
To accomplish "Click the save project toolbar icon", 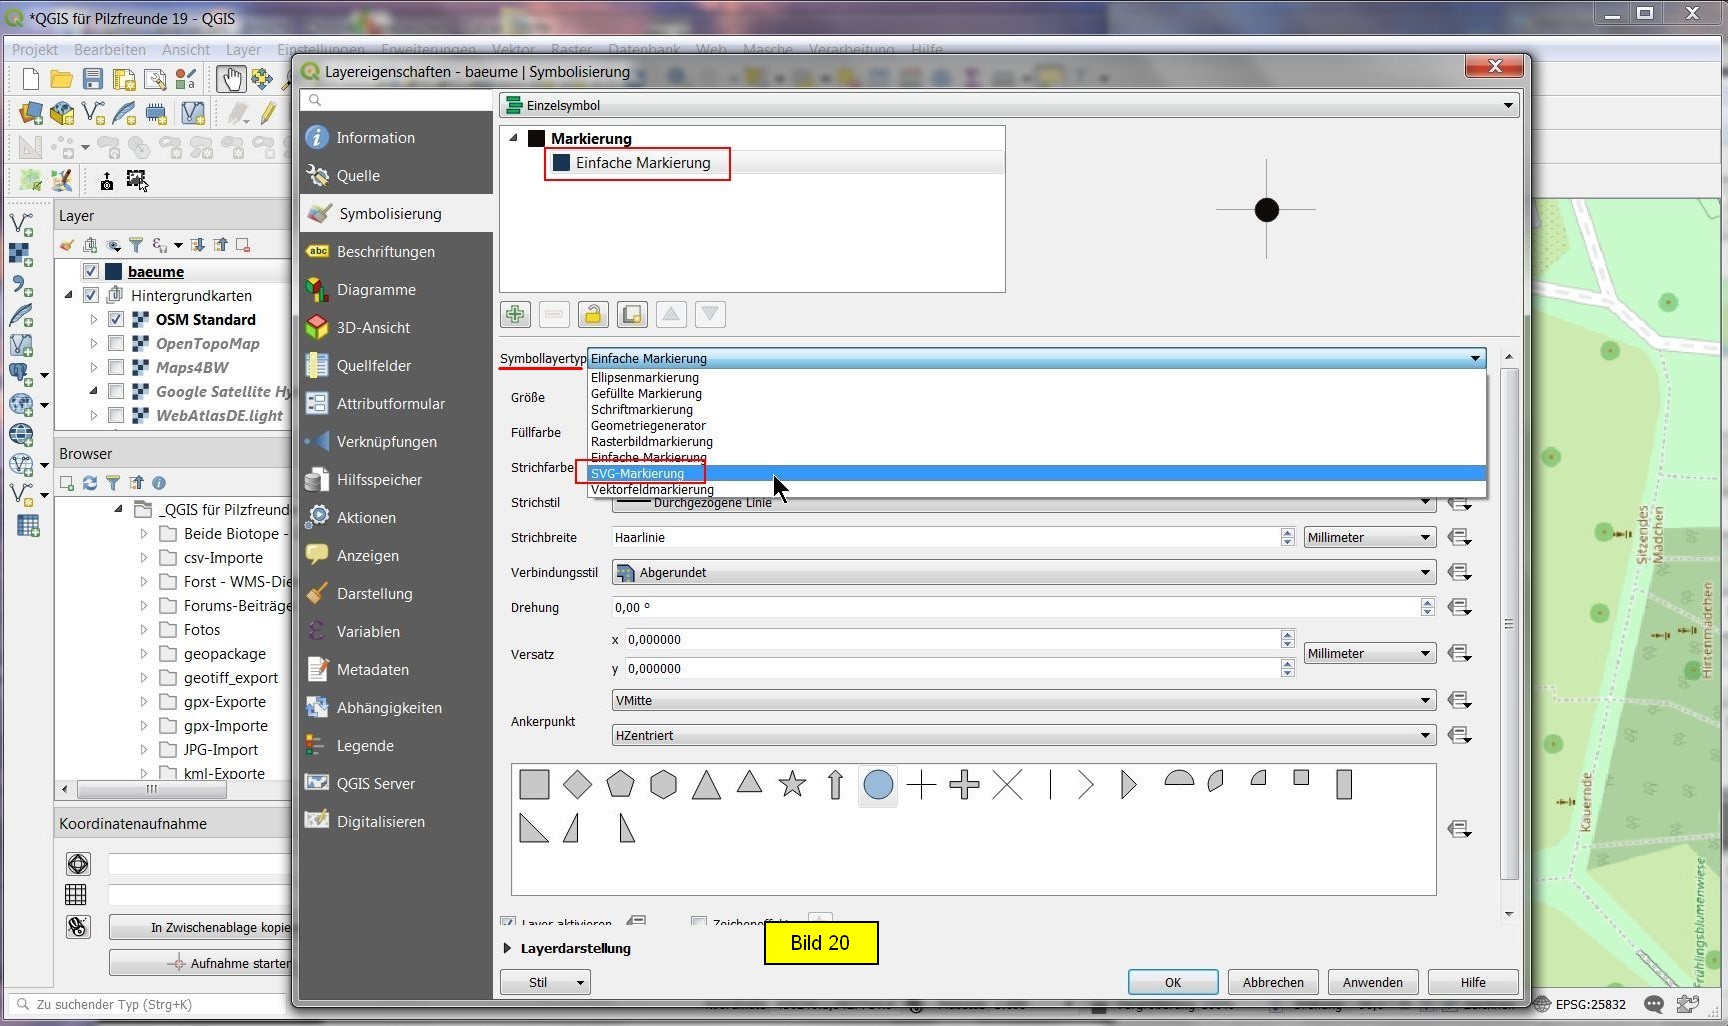I will pos(93,79).
